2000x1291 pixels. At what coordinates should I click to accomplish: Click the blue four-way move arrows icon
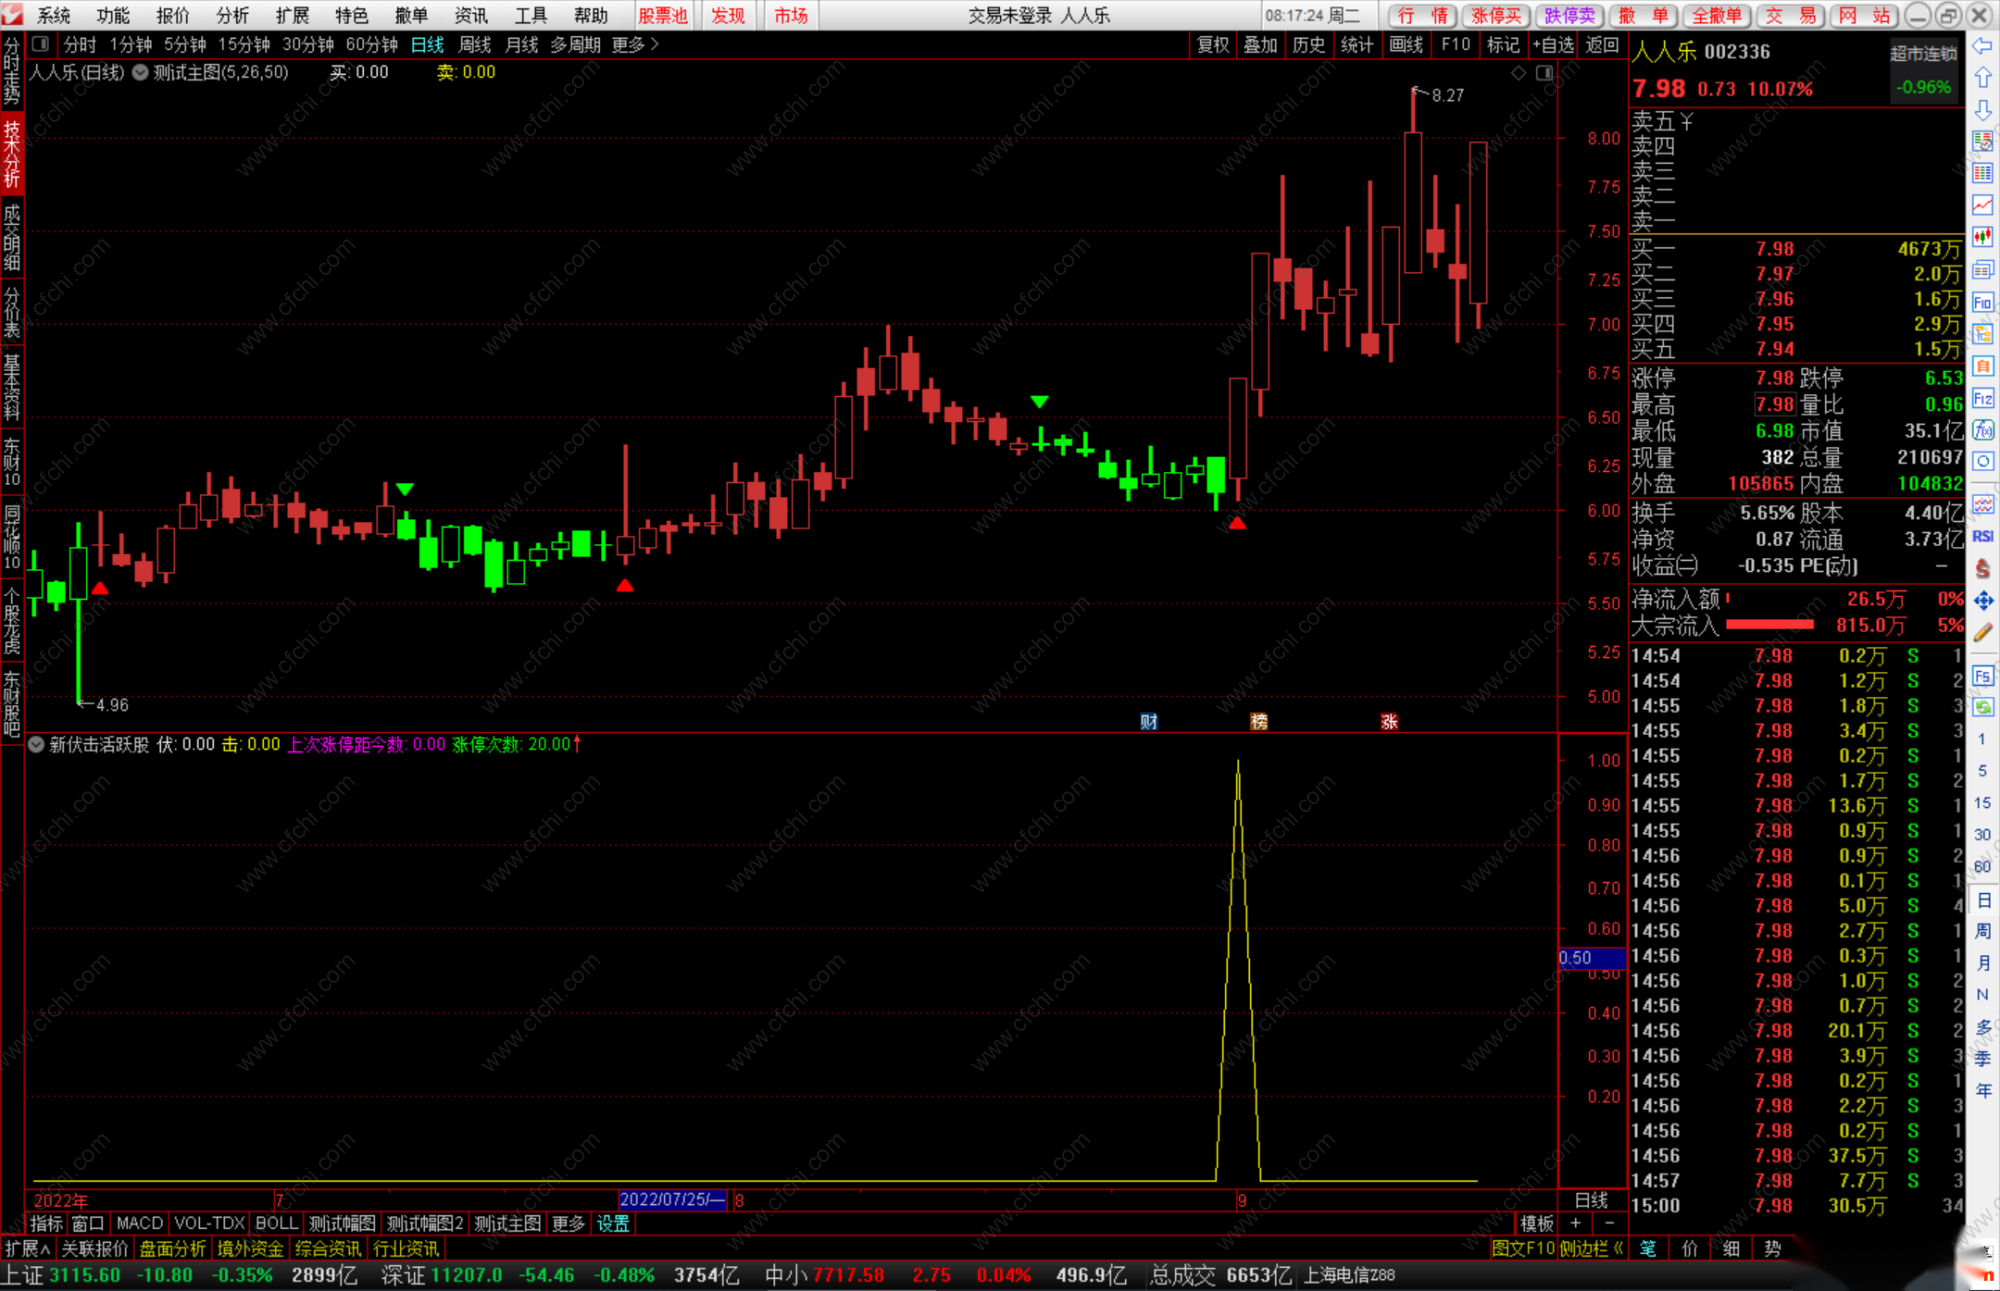click(x=1982, y=601)
